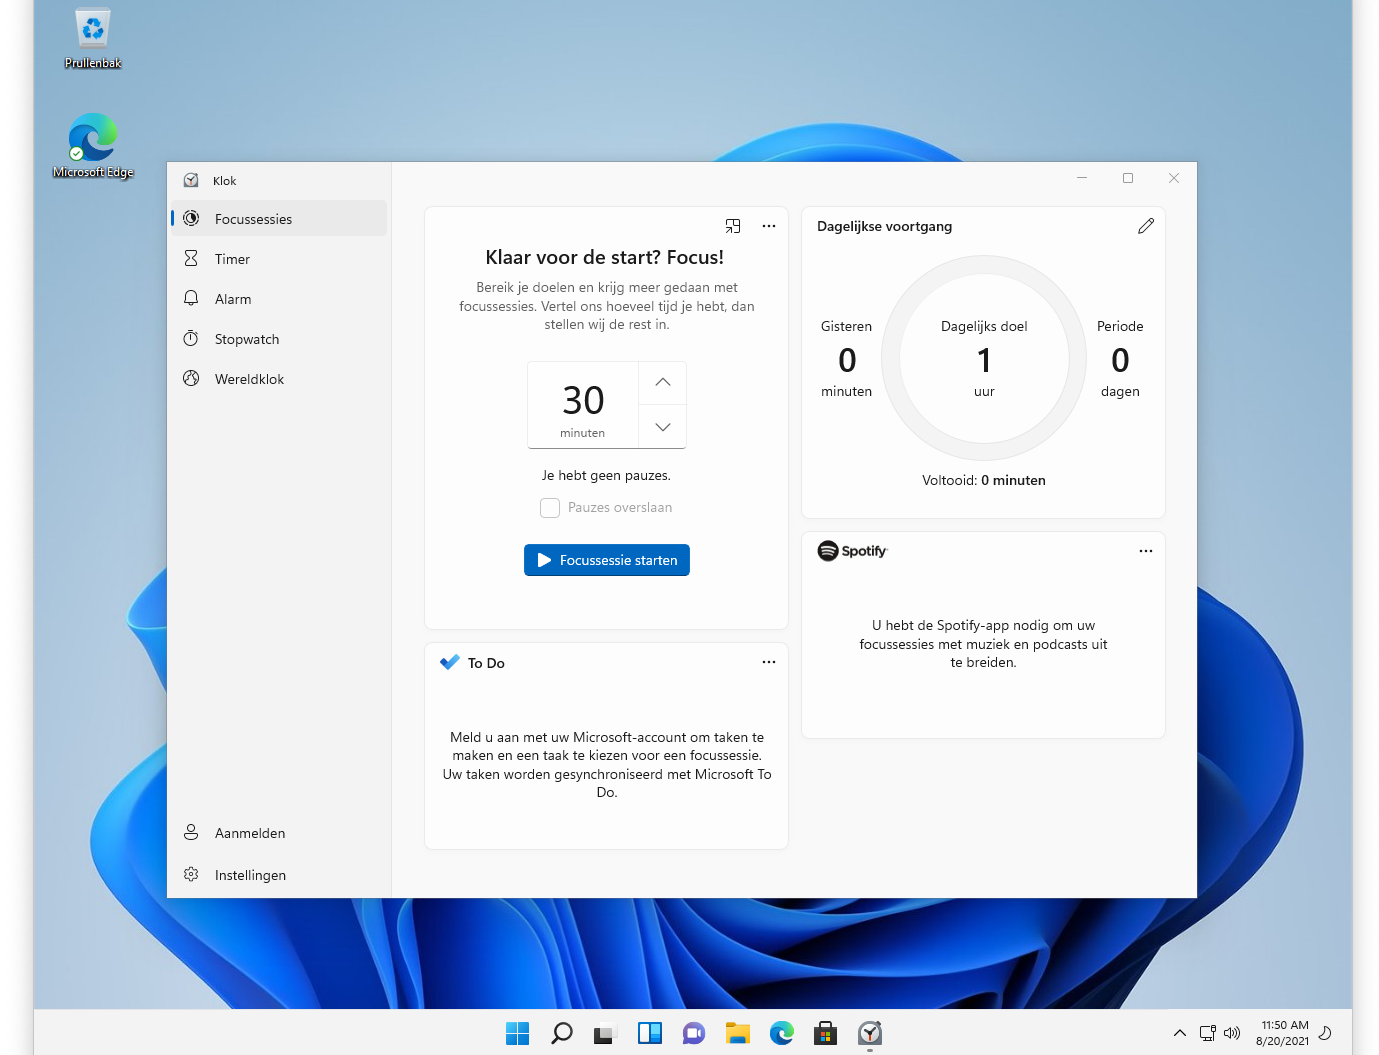The width and height of the screenshot is (1379, 1055).
Task: Click the File Explorer taskbar icon
Action: tap(738, 1033)
